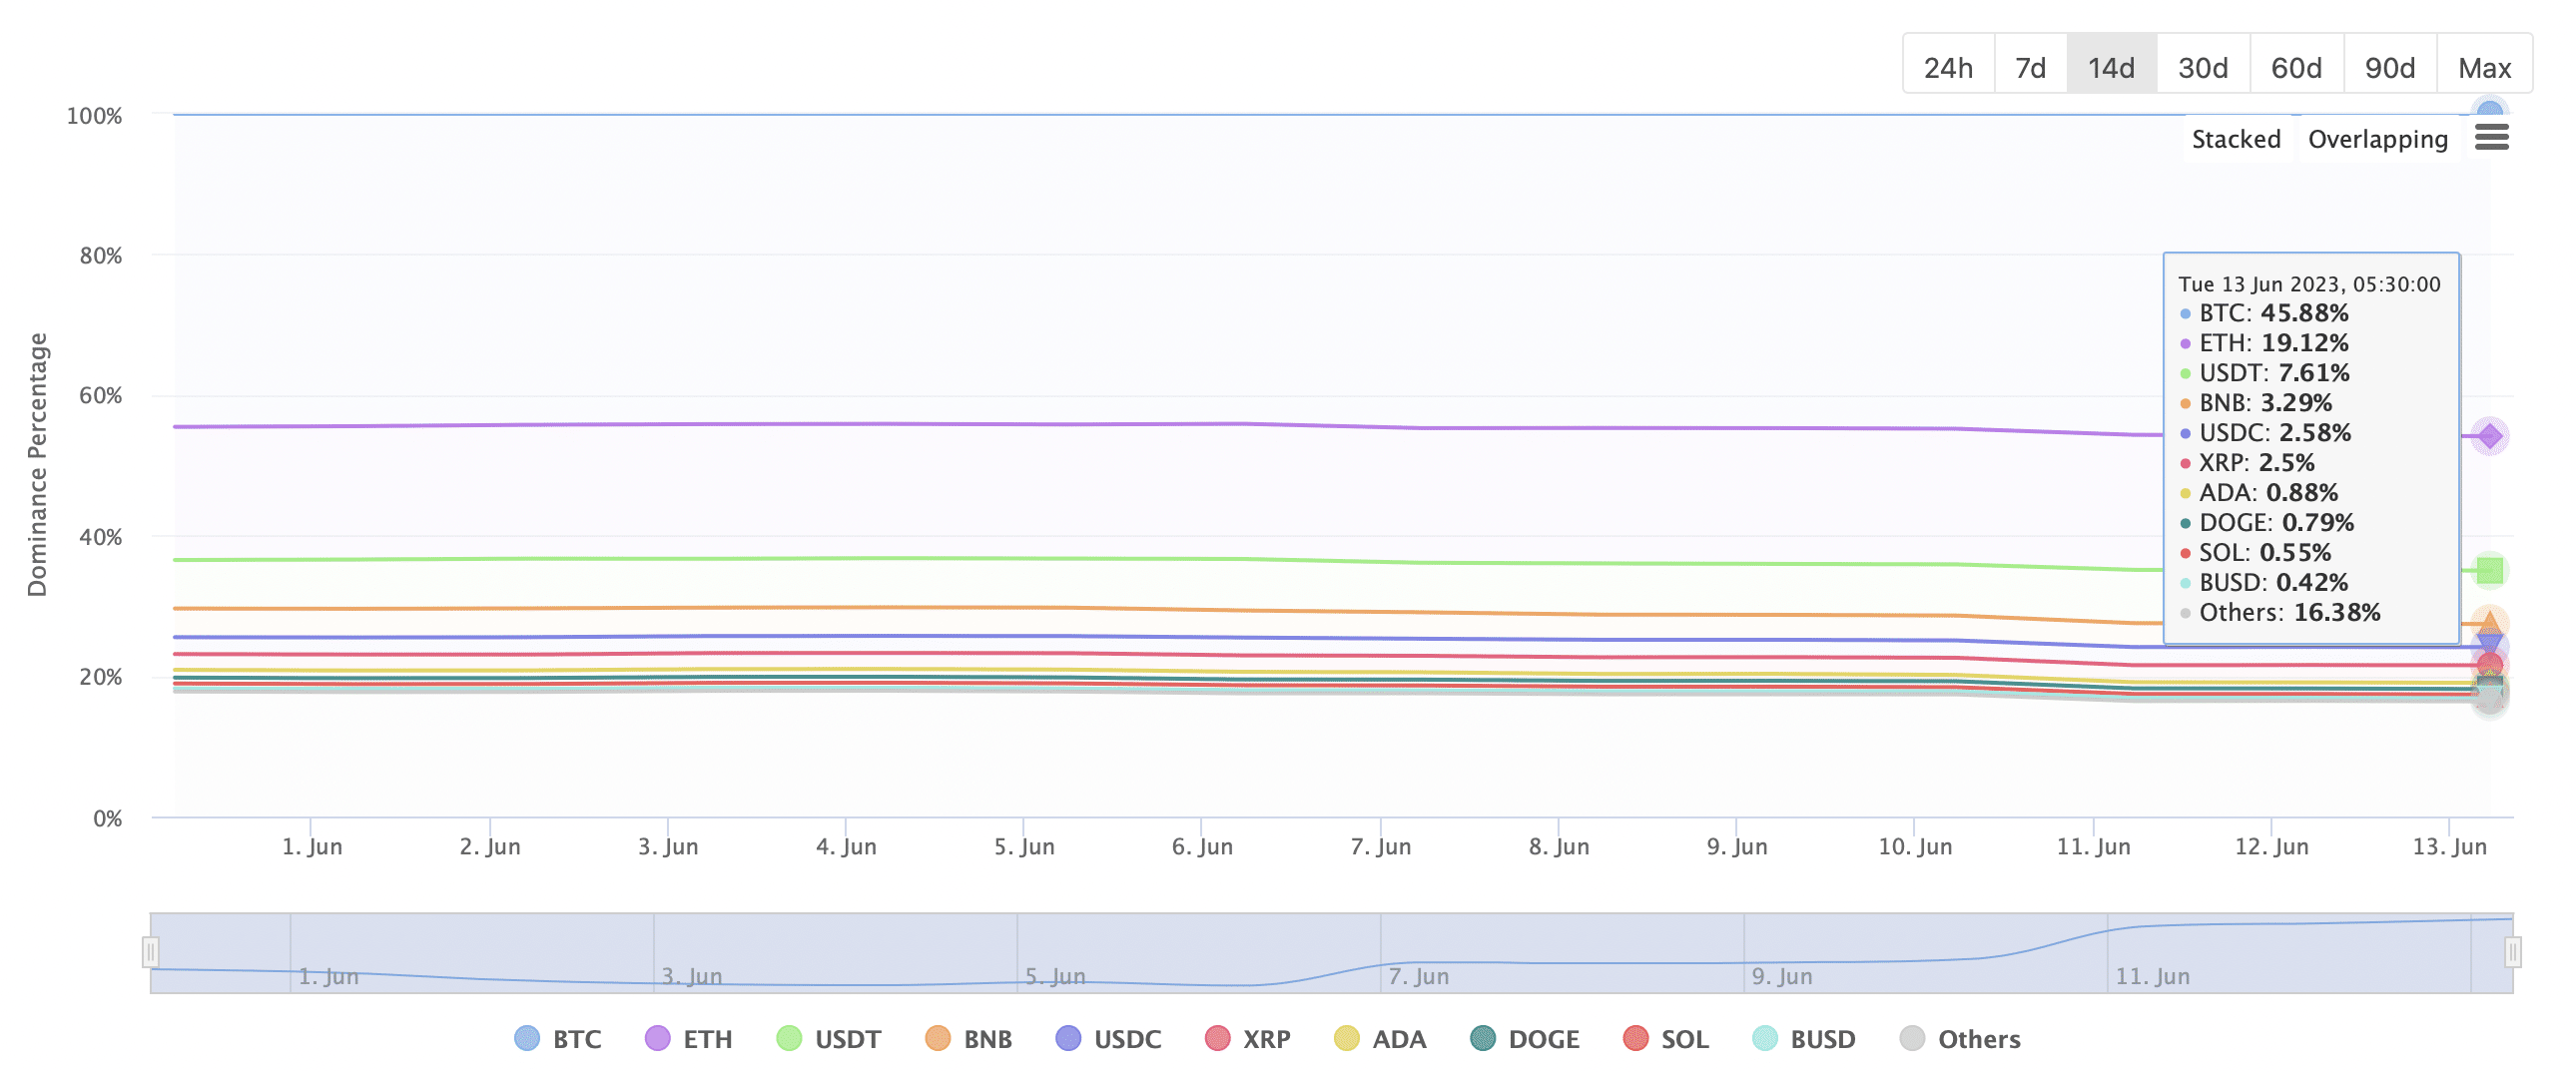The image size is (2576, 1072).
Task: Select the 24h time range tab
Action: (x=1948, y=67)
